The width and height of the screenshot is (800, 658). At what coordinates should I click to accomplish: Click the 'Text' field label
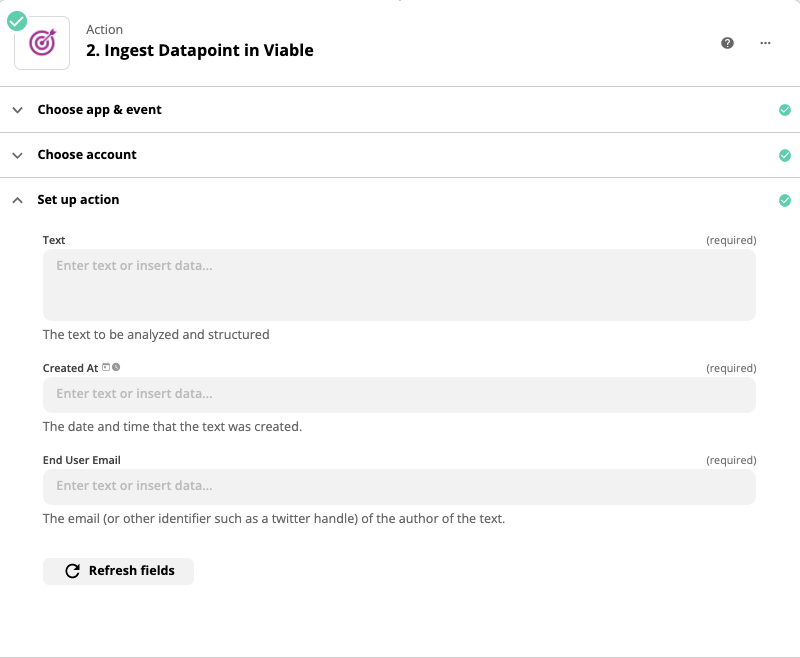pyautogui.click(x=54, y=240)
